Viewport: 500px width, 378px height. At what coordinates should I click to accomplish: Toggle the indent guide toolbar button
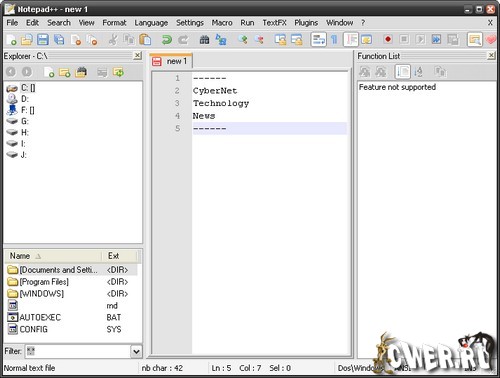[351, 39]
